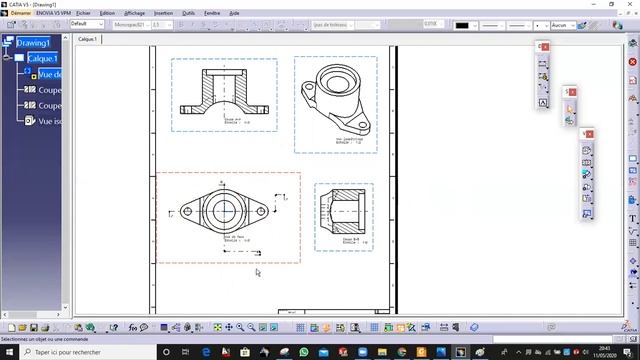Click the Table tool in right toolbar
Viewport: 640px width, 360px height.
pyautogui.click(x=633, y=242)
